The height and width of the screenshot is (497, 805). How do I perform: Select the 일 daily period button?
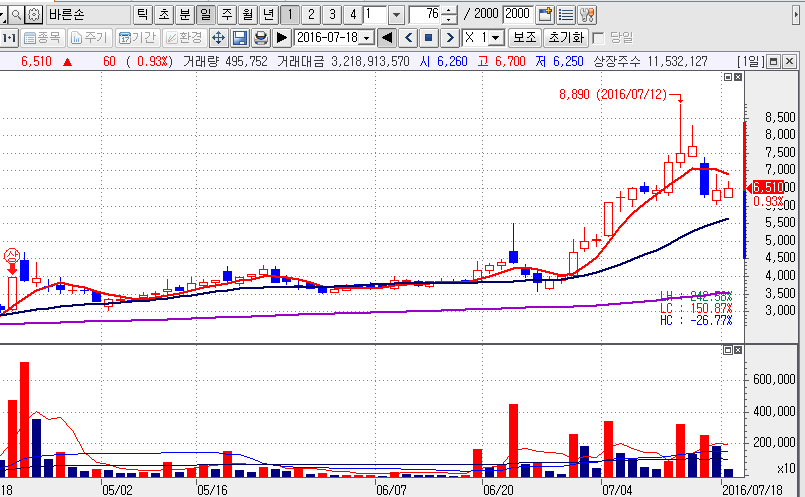coord(205,14)
